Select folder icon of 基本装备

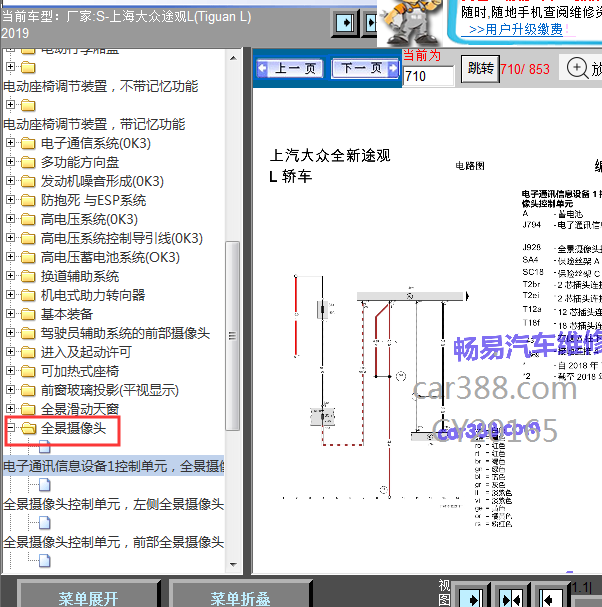(x=28, y=314)
